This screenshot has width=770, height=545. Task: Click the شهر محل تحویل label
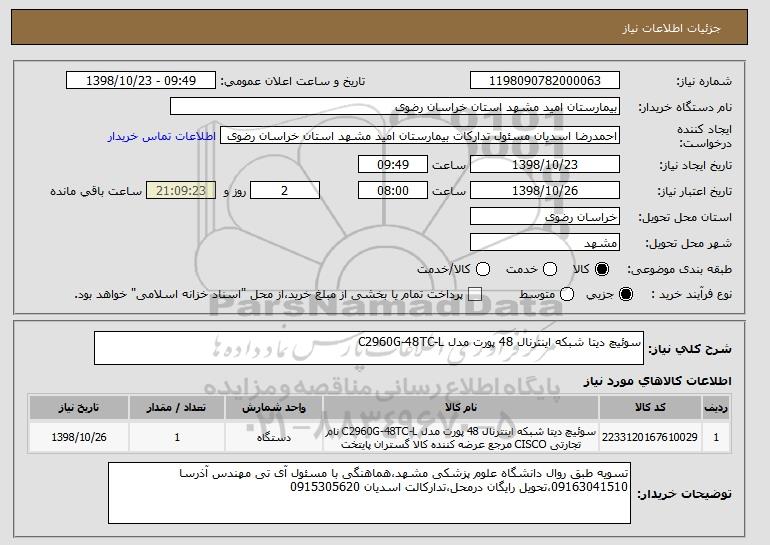pos(688,244)
